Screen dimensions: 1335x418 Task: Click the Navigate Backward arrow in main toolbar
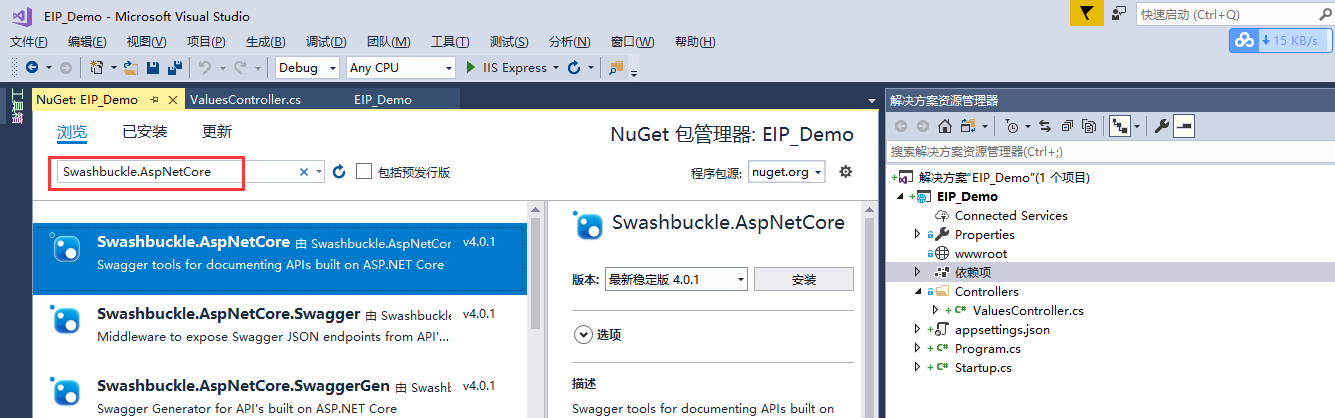[32, 68]
